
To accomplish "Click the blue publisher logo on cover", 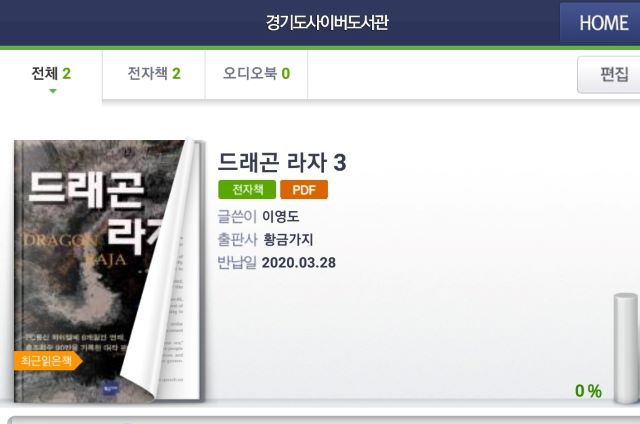I will 110,387.
